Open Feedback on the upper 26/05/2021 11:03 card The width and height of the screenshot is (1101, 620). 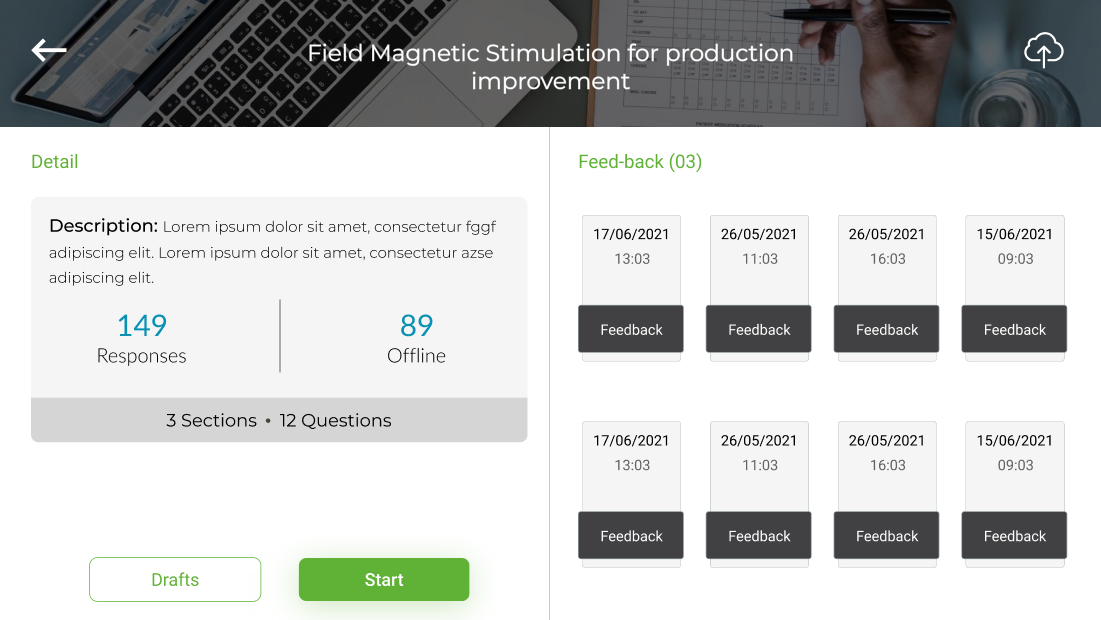(x=759, y=330)
